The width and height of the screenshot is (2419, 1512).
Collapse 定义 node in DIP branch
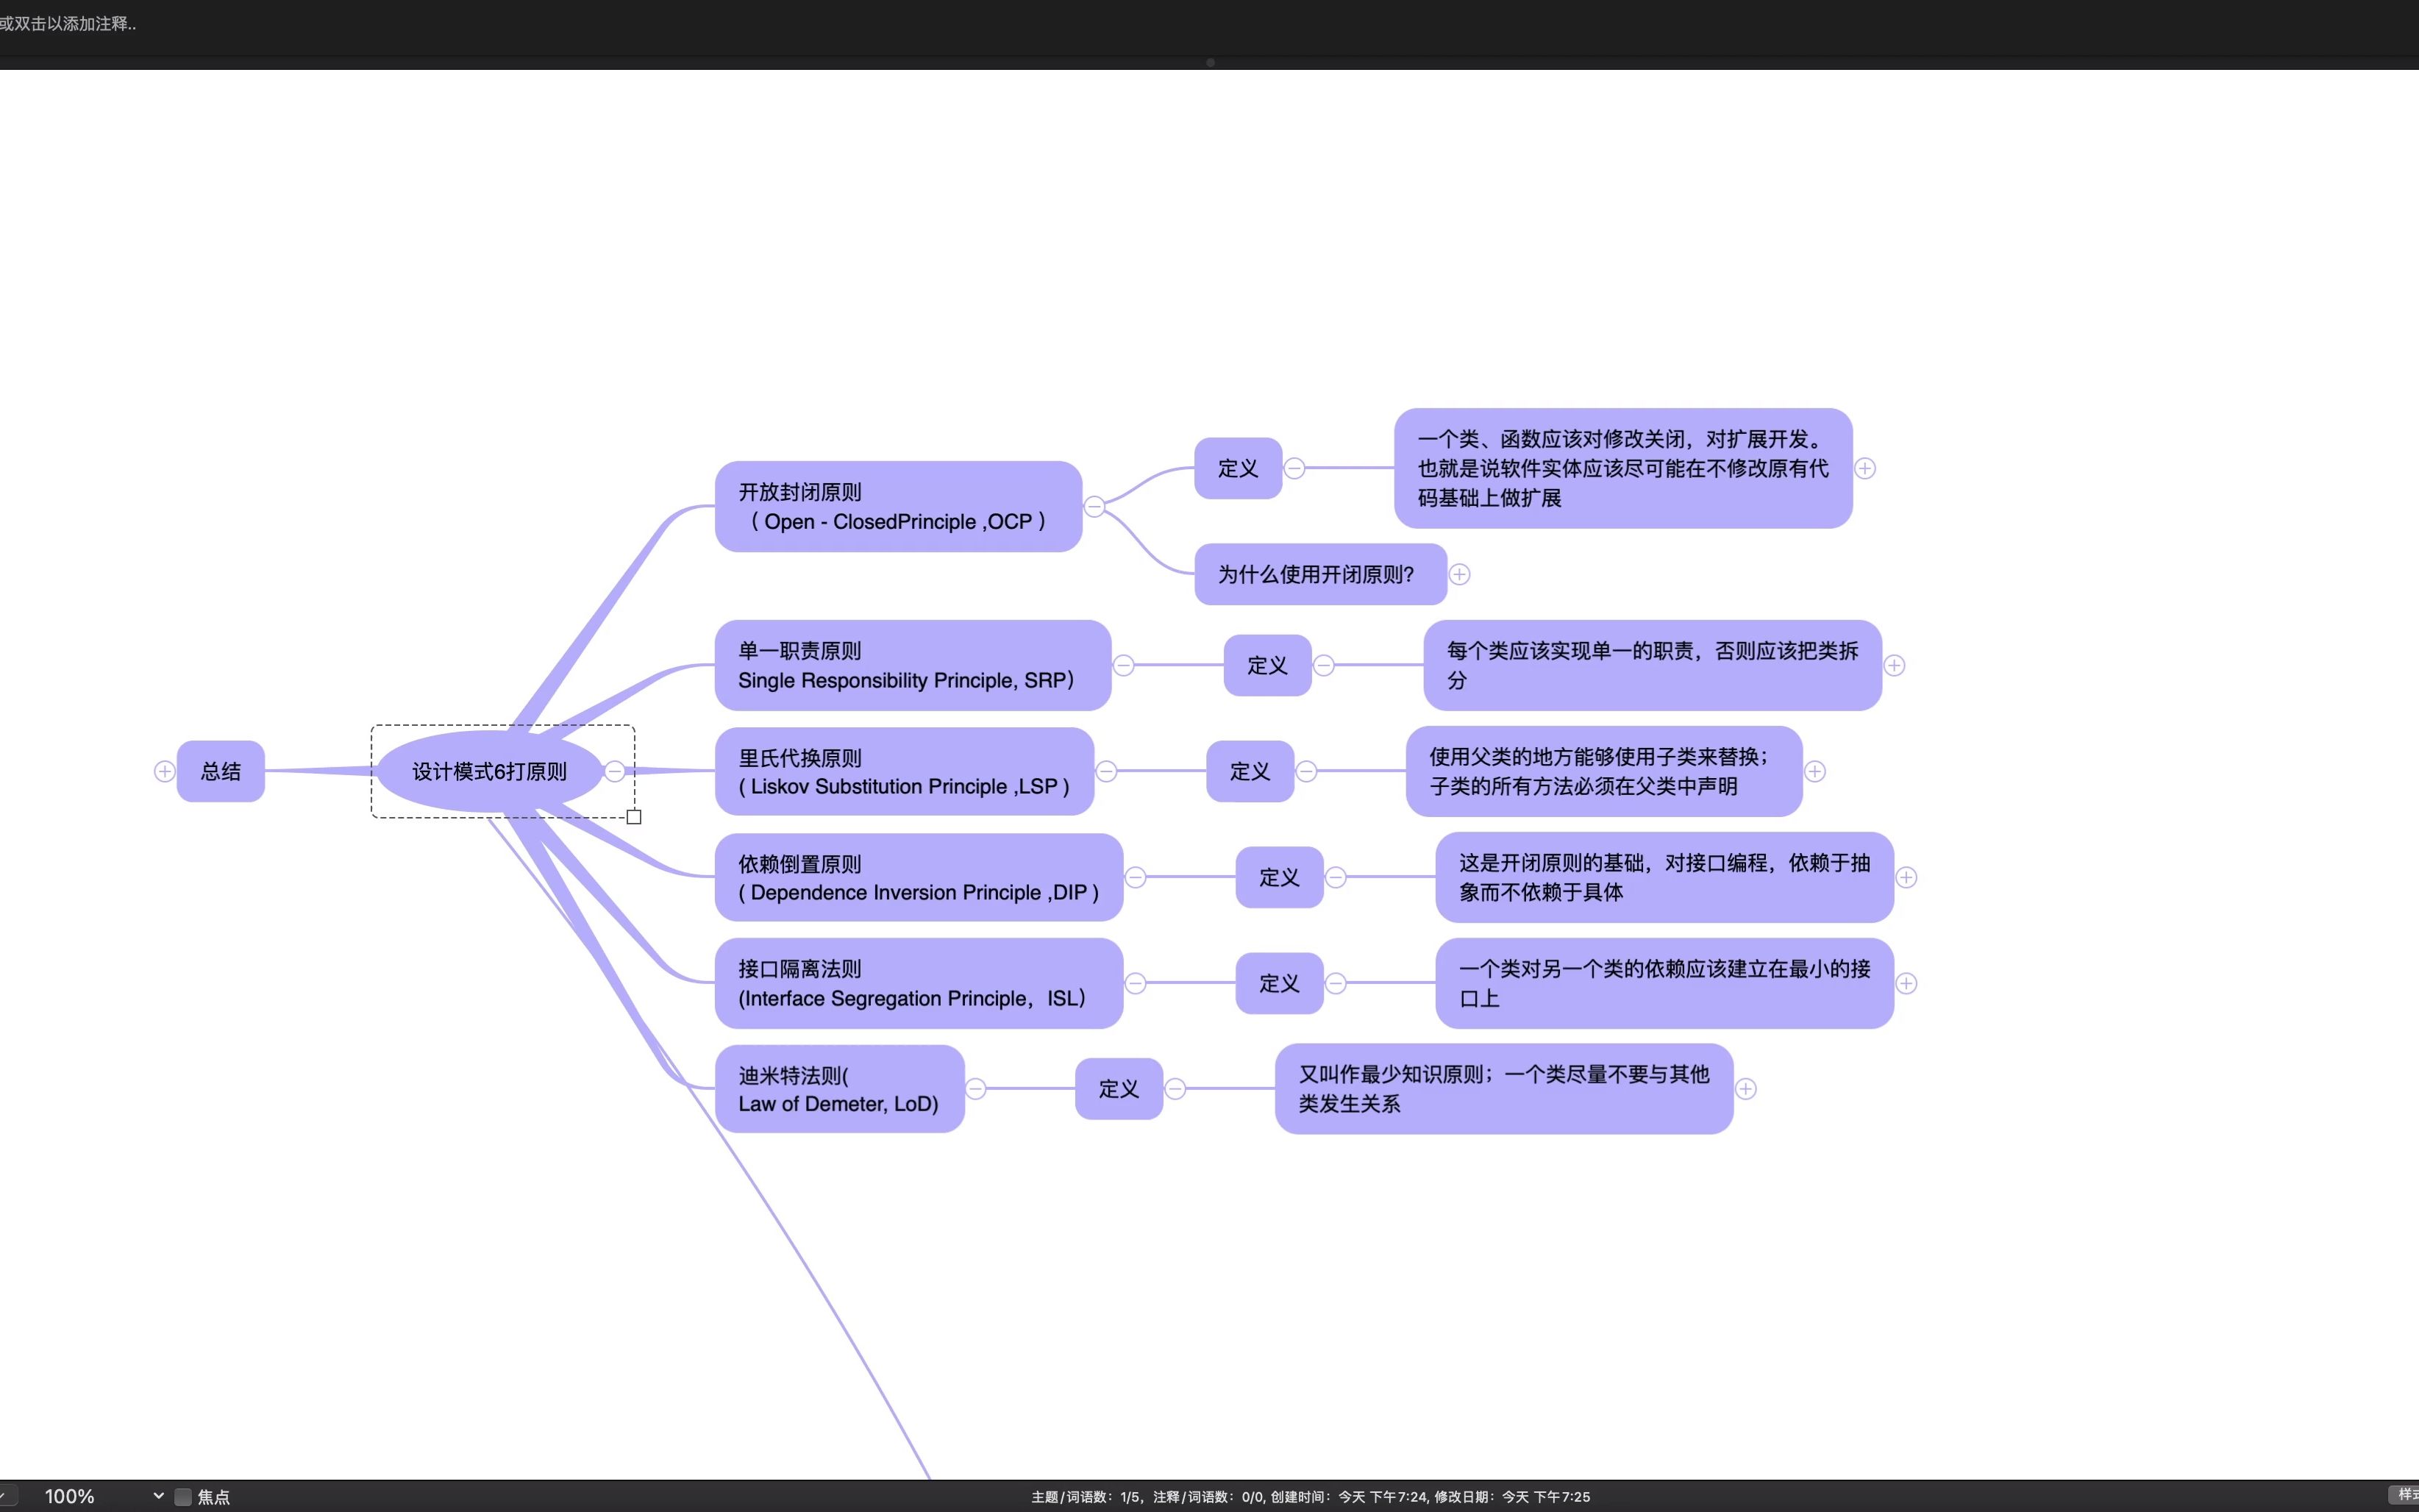1335,877
